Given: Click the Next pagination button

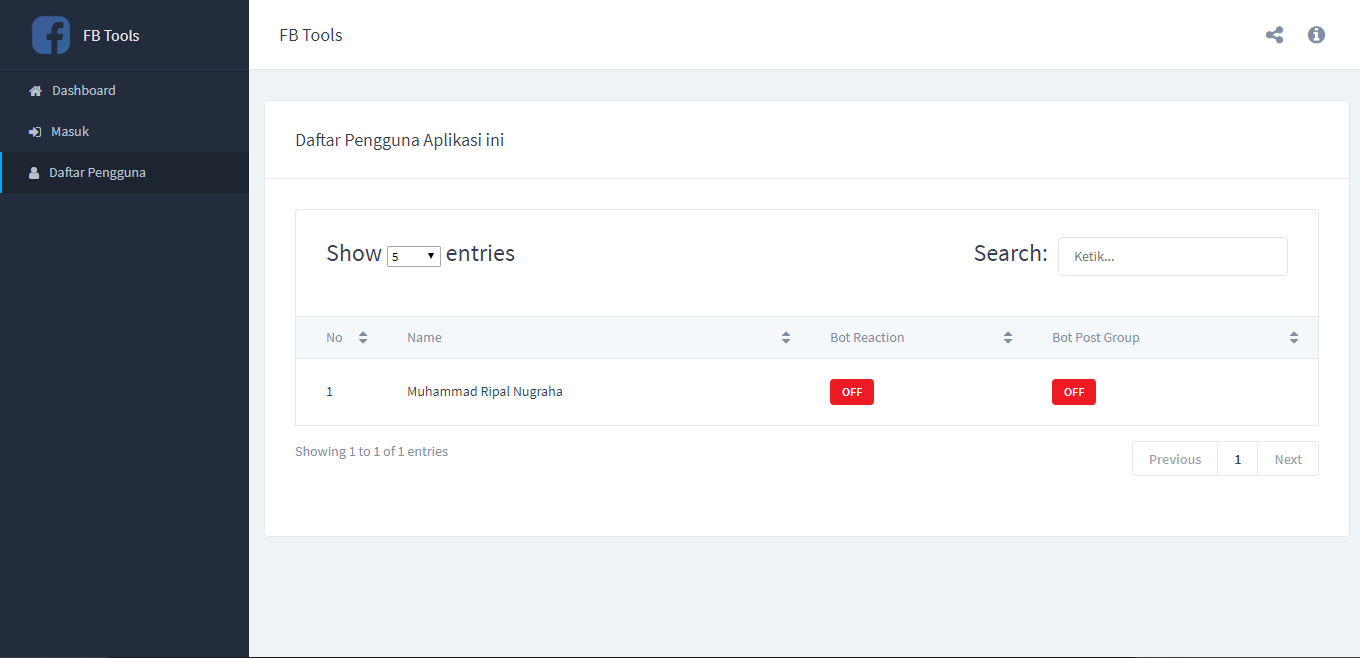Looking at the screenshot, I should tap(1287, 458).
